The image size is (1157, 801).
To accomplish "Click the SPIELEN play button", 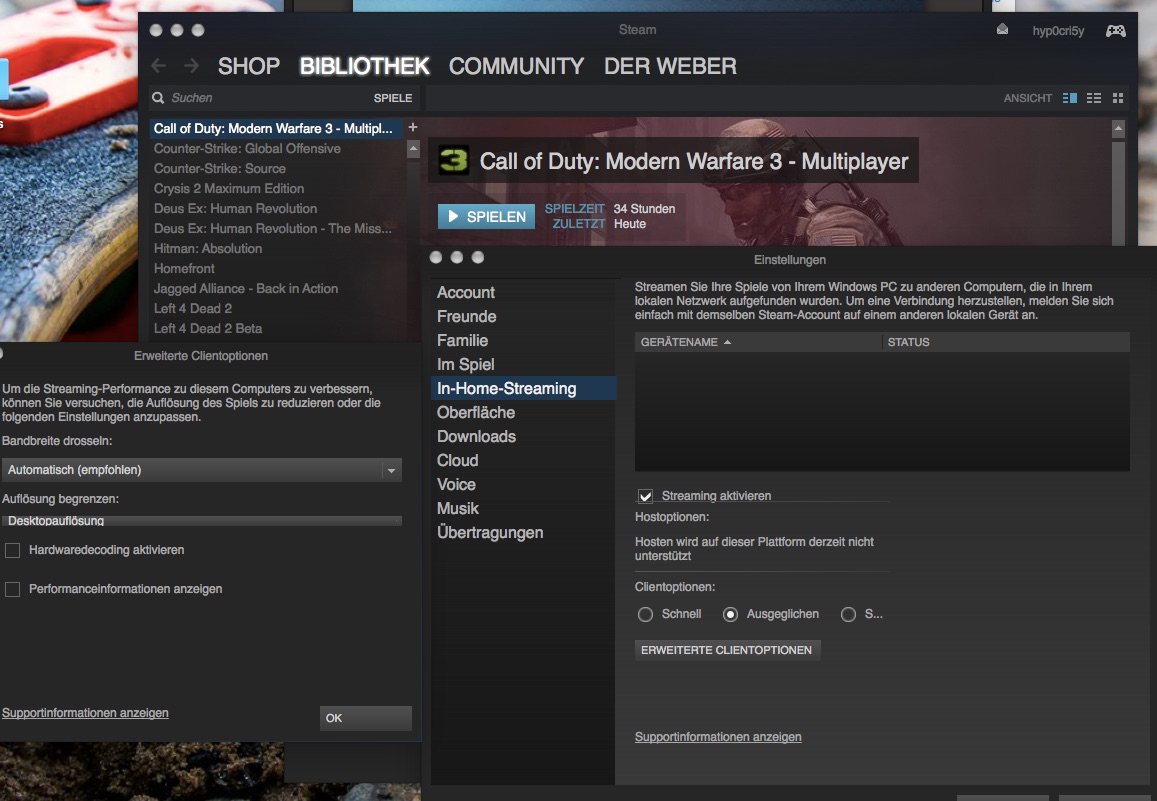I will [x=486, y=216].
